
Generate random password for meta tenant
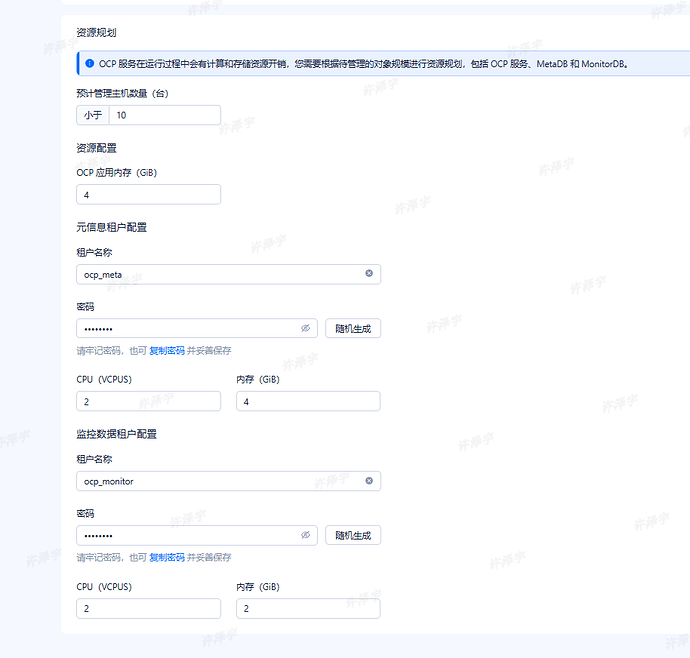(353, 328)
